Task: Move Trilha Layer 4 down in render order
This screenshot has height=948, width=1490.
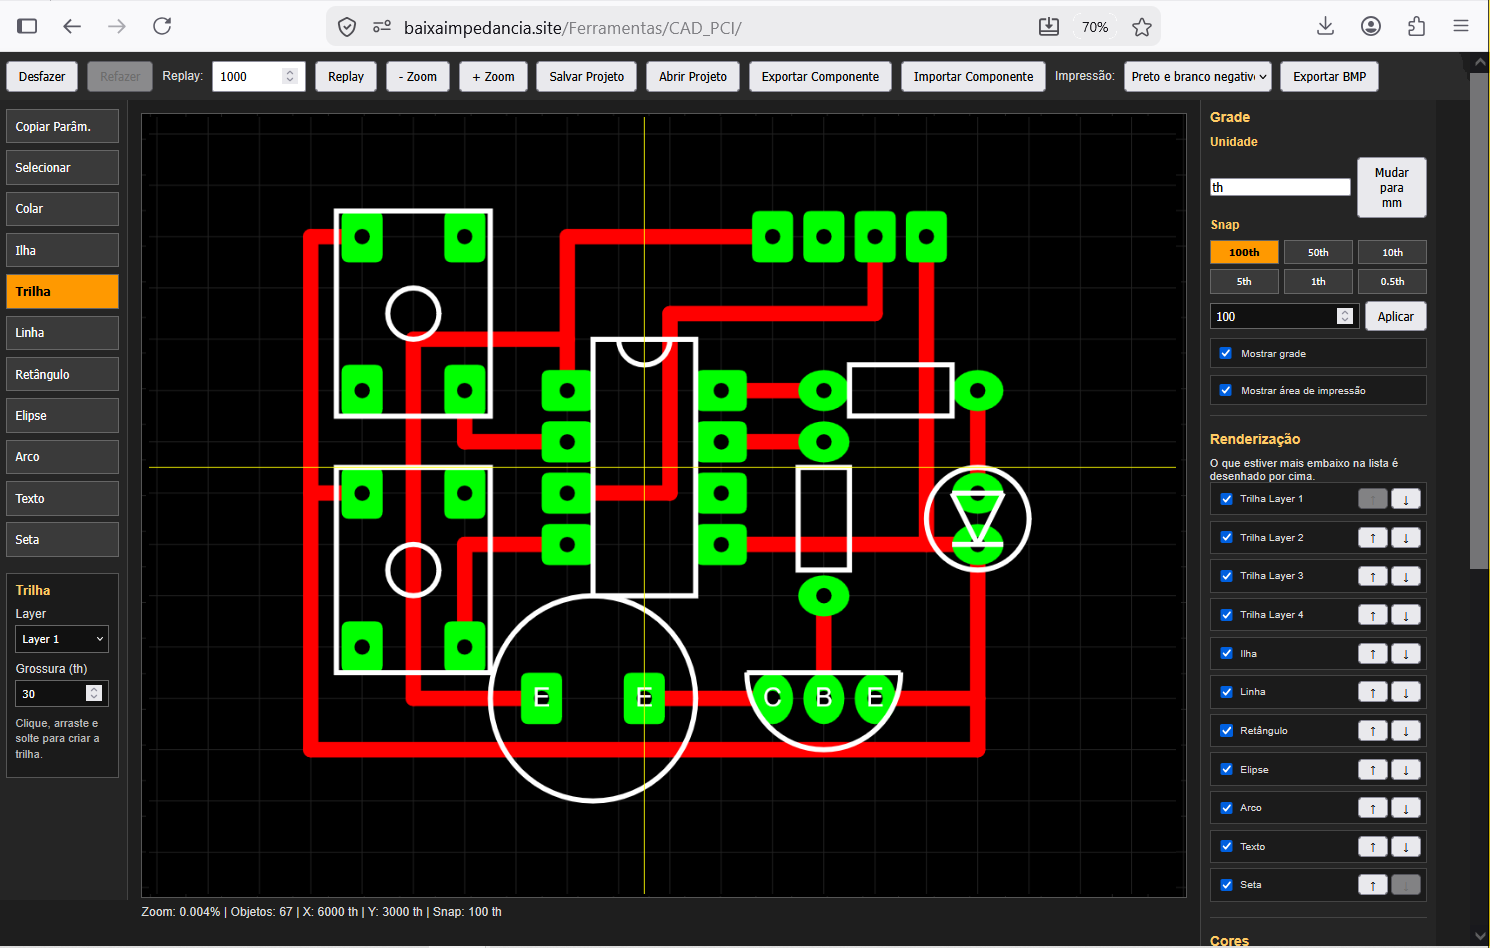Action: click(1405, 615)
